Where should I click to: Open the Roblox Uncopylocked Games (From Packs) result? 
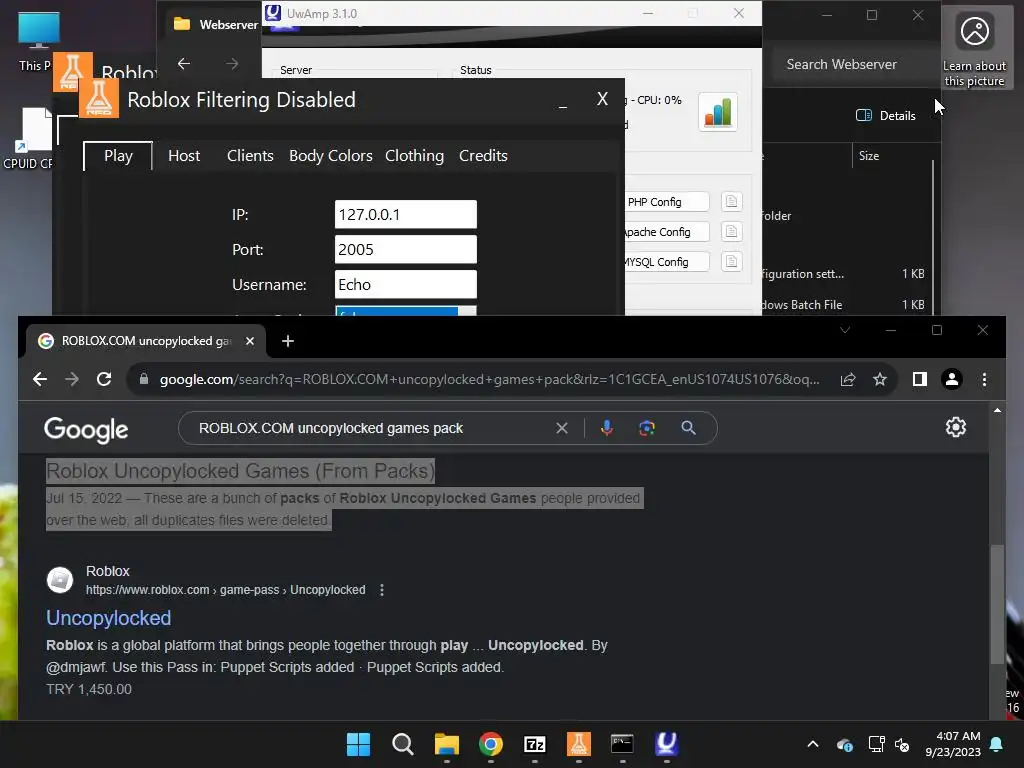coord(240,471)
